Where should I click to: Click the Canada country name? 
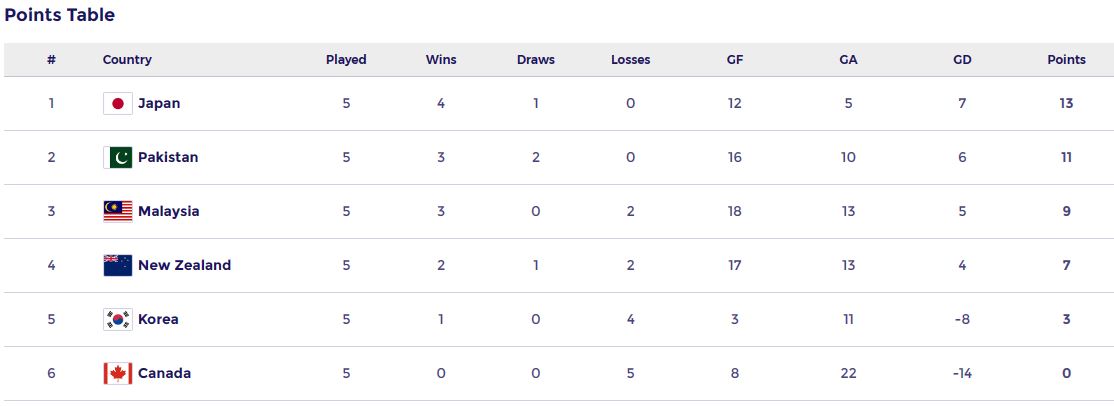(164, 373)
